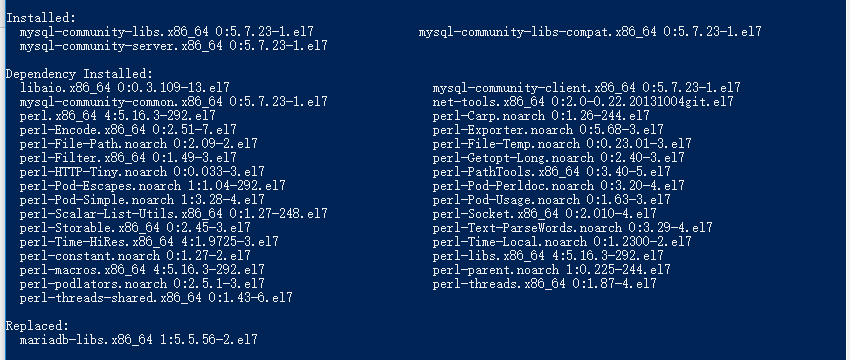Click the net-tools.x86_64 package line
Viewport: 850px width, 360px height.
[583, 102]
